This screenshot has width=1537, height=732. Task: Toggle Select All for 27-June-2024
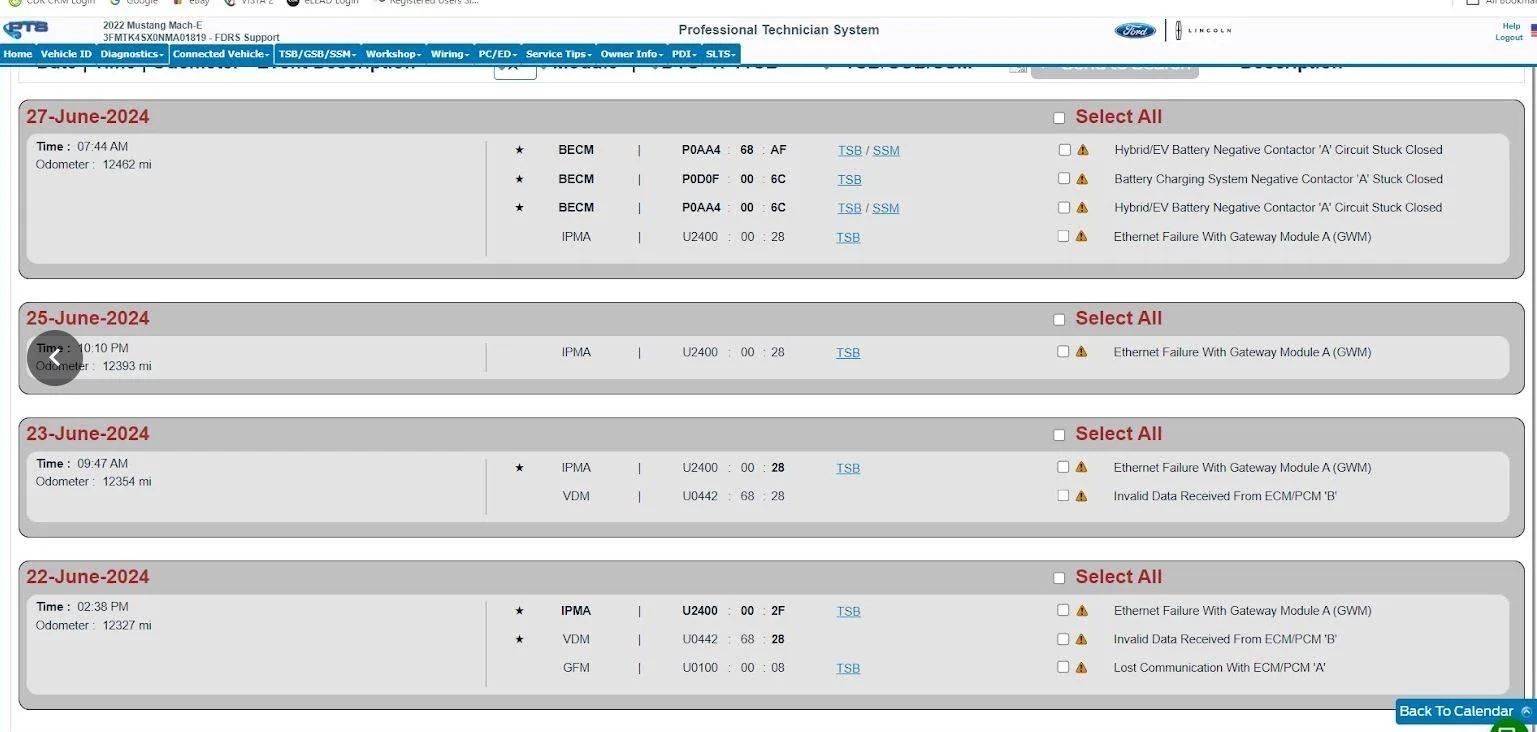point(1059,118)
